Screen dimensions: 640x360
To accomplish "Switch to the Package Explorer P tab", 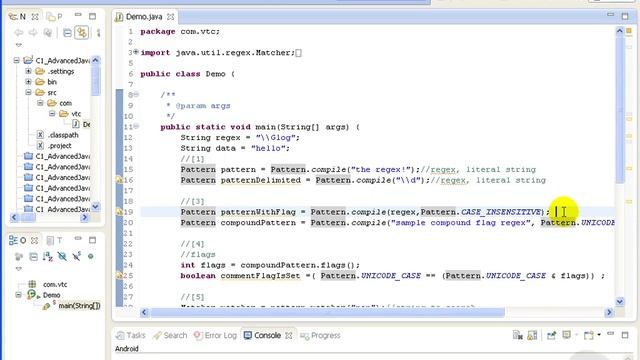I will (55, 17).
